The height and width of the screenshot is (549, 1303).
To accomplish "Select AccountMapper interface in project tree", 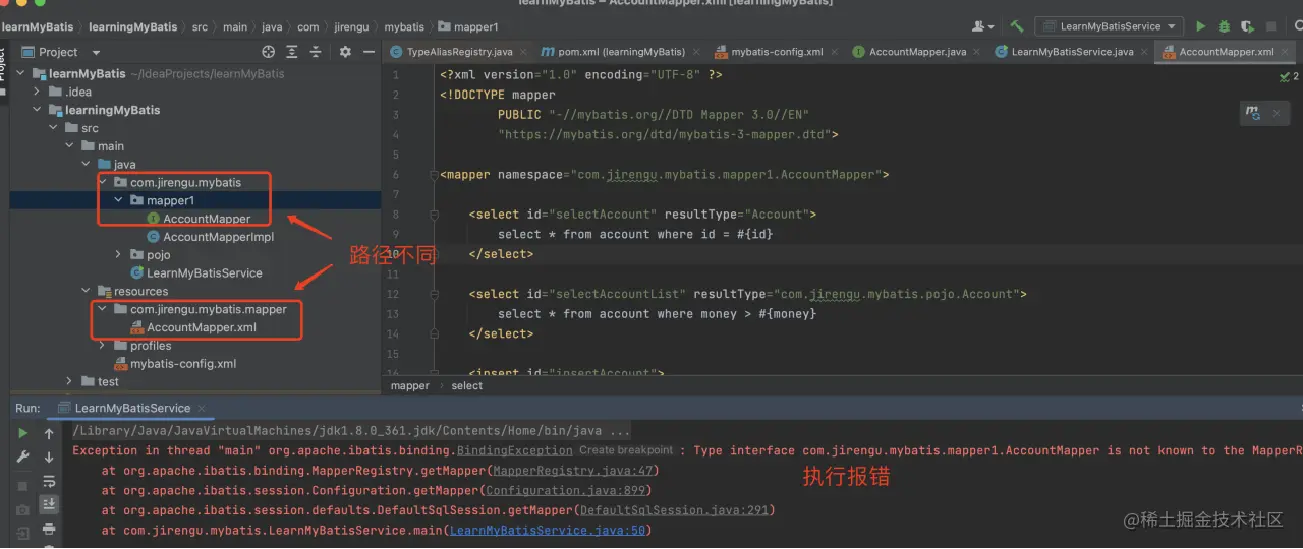I will point(206,219).
